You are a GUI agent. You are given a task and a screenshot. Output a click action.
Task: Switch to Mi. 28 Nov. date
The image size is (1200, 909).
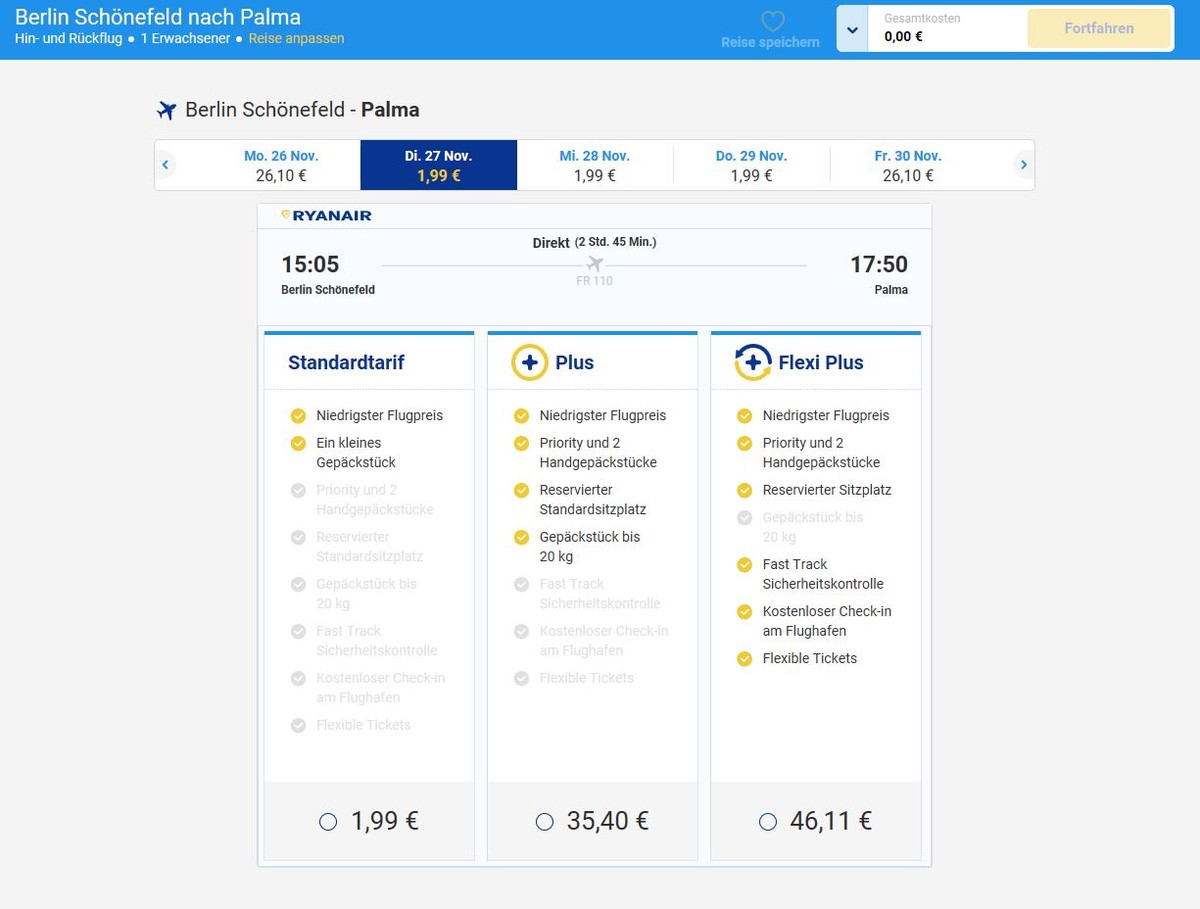(x=595, y=165)
